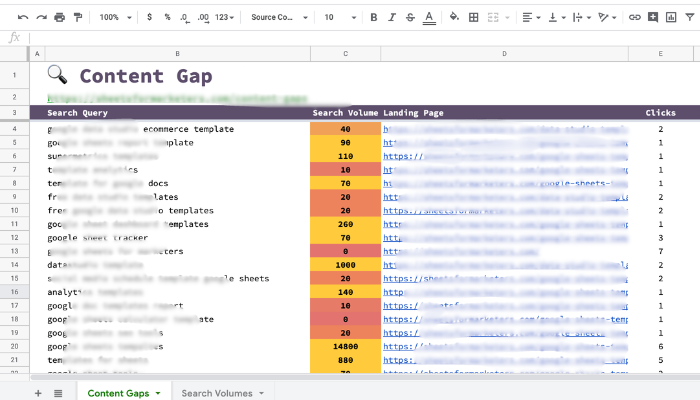Open landing page link in row 15

[x=505, y=279]
